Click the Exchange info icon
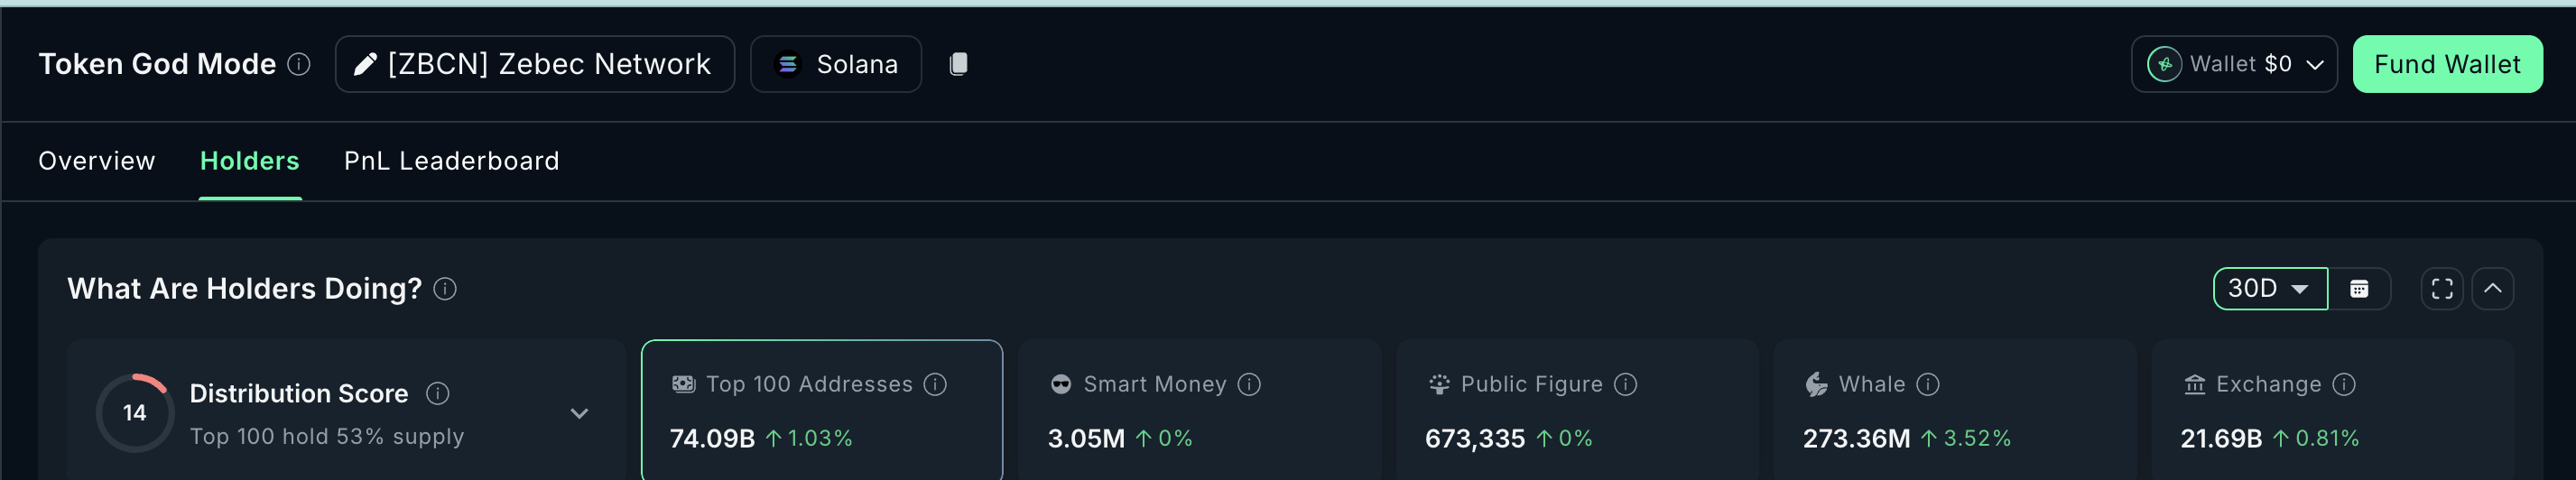Screen dimensions: 2576x480 pyautogui.click(x=2344, y=384)
